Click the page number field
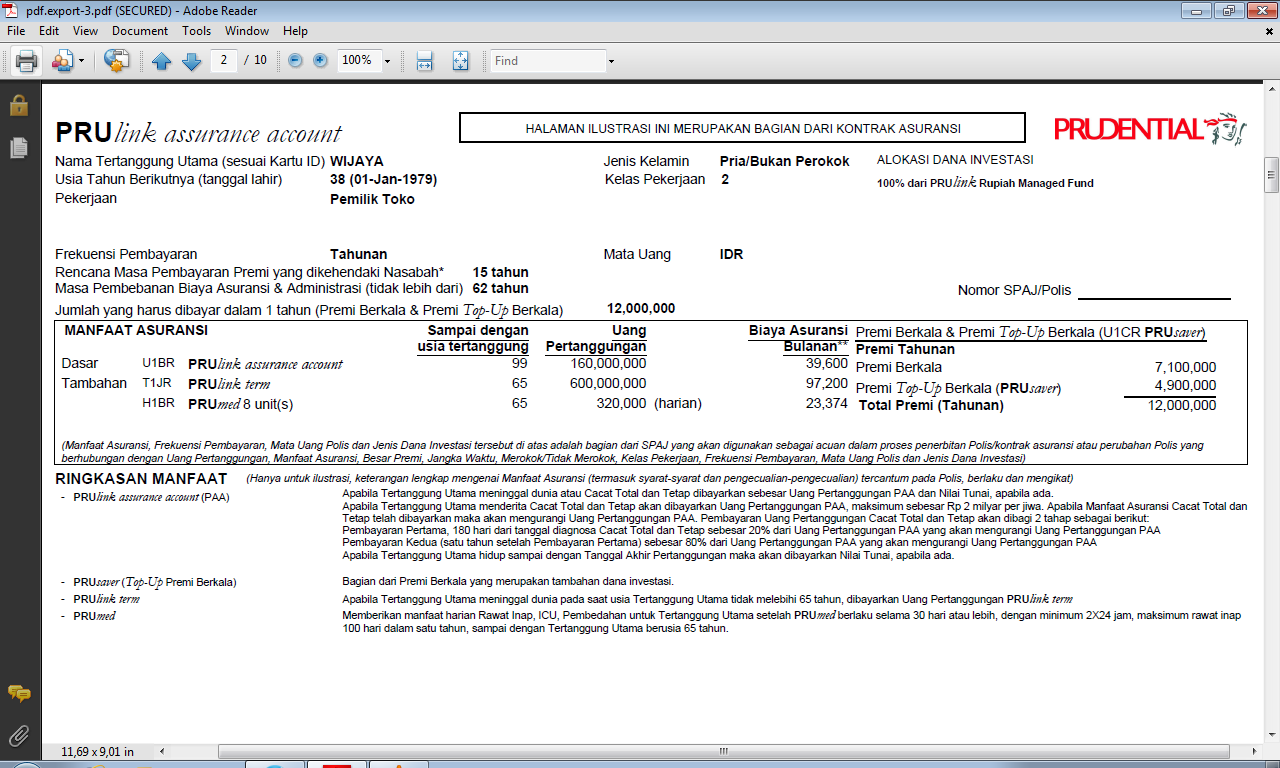 coord(223,60)
